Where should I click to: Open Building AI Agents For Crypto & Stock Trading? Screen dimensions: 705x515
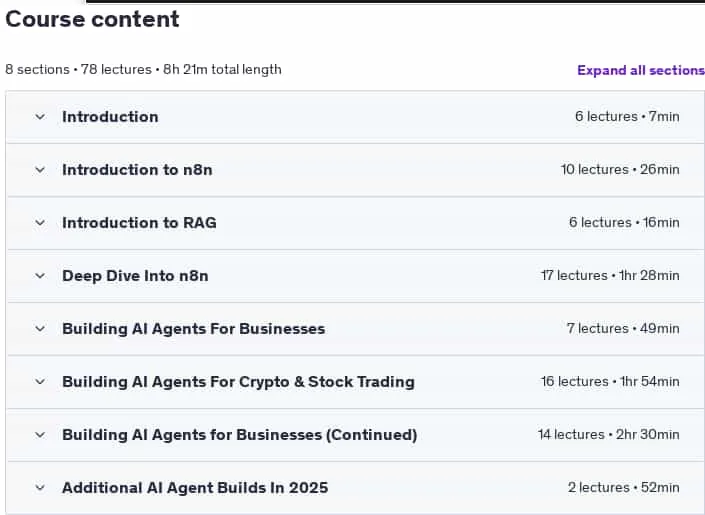tap(238, 382)
